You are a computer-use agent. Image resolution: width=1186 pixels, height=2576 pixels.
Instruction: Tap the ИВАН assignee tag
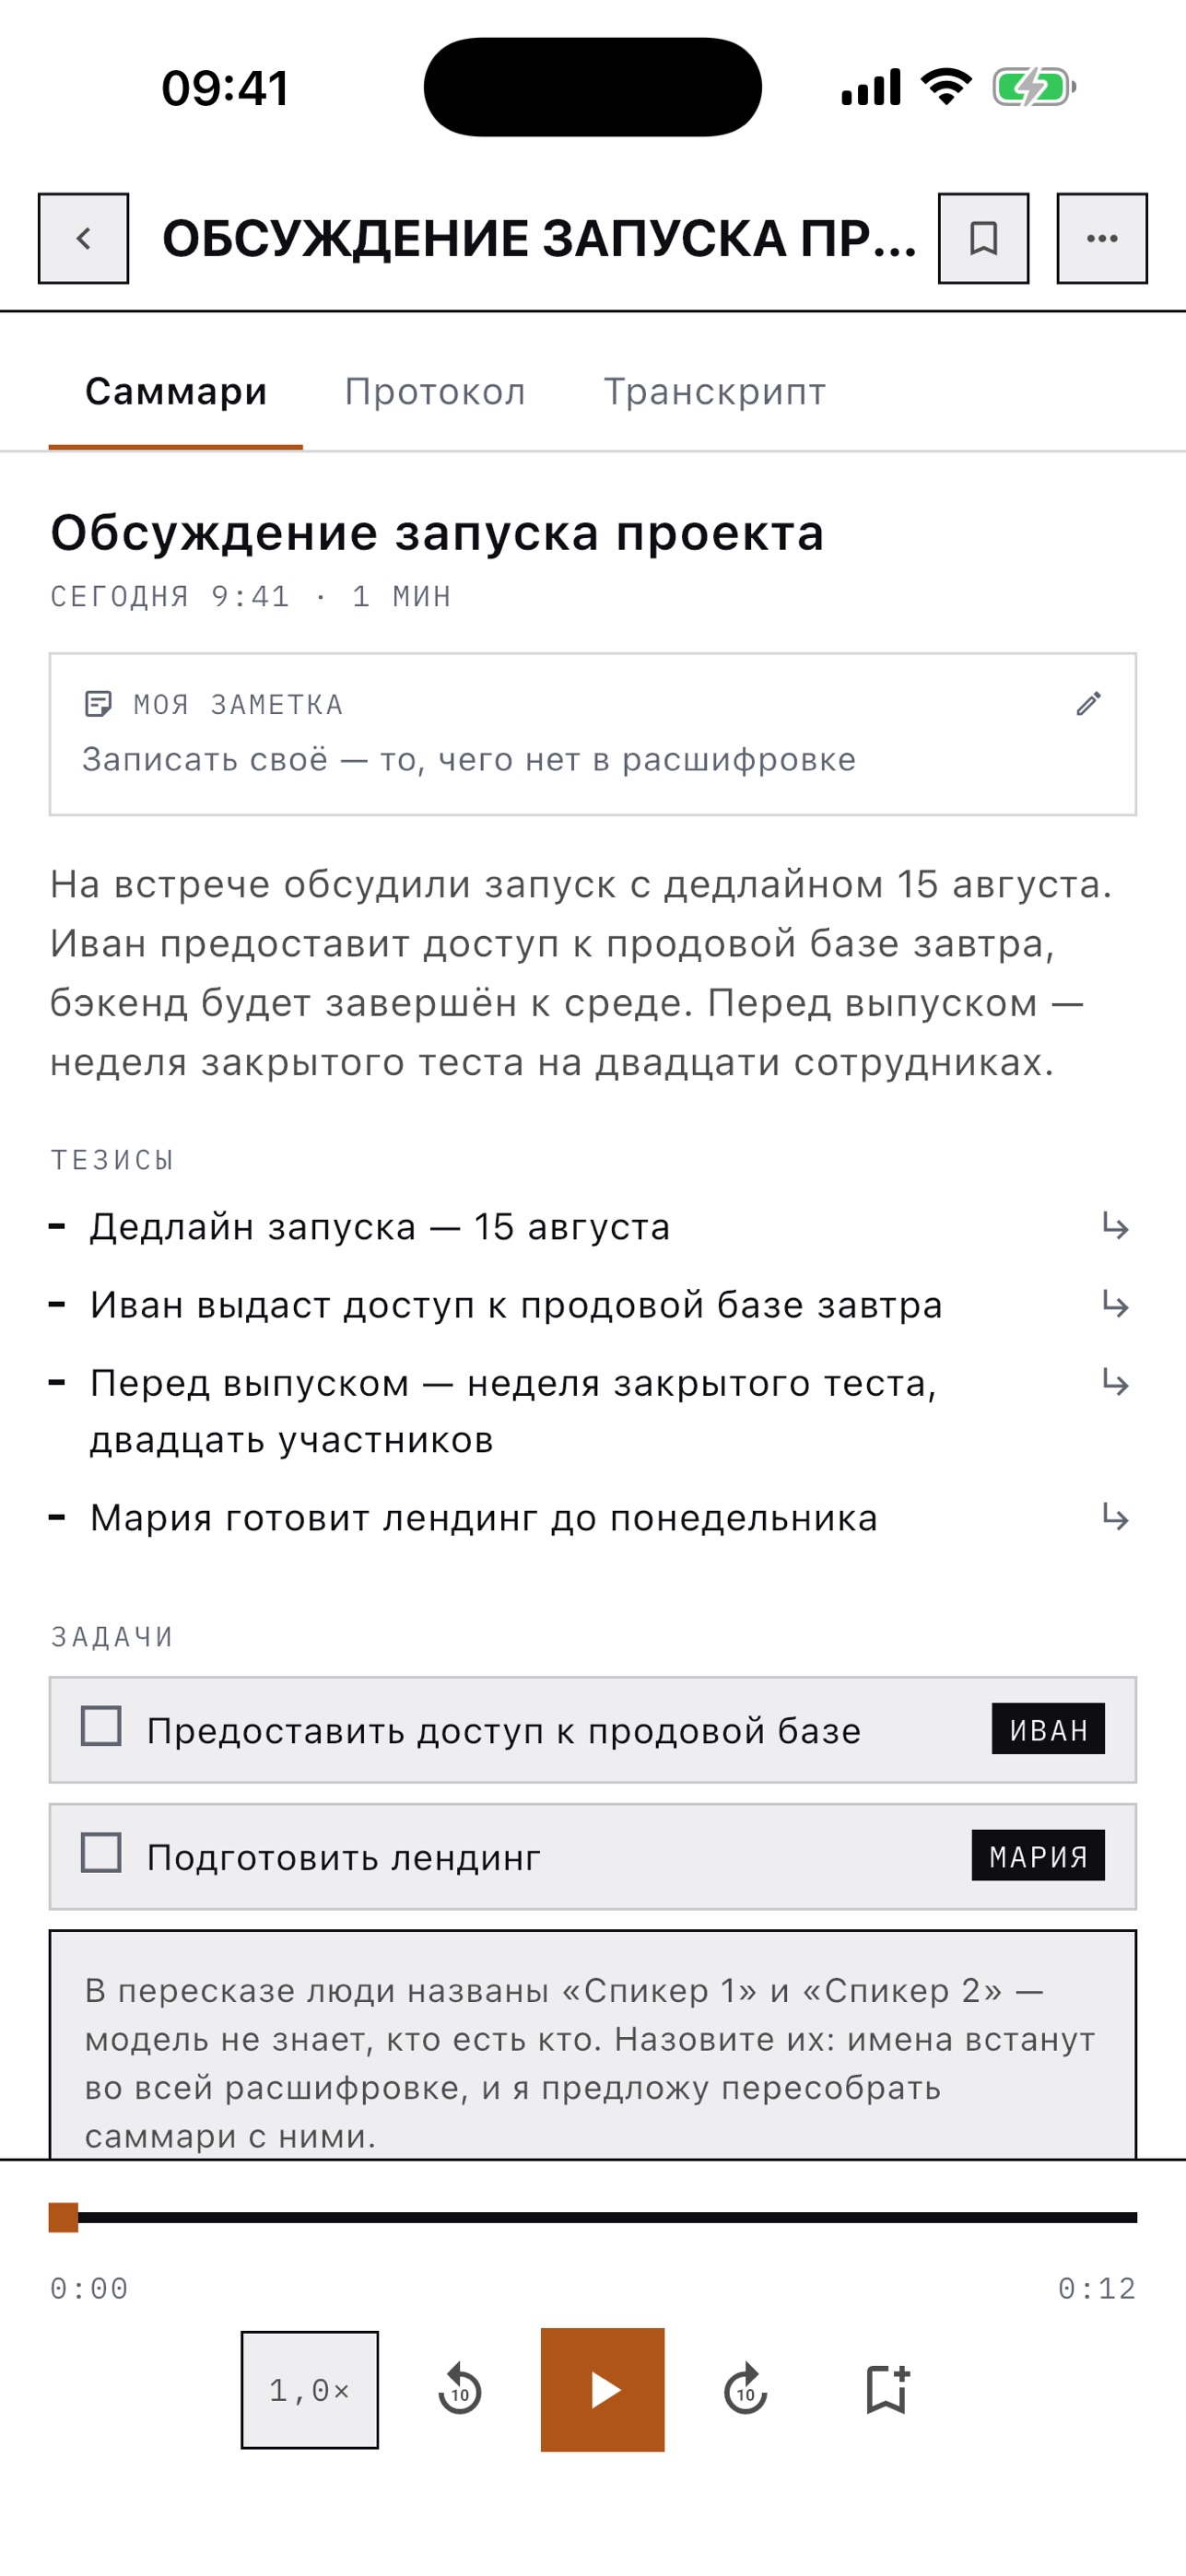1048,1728
